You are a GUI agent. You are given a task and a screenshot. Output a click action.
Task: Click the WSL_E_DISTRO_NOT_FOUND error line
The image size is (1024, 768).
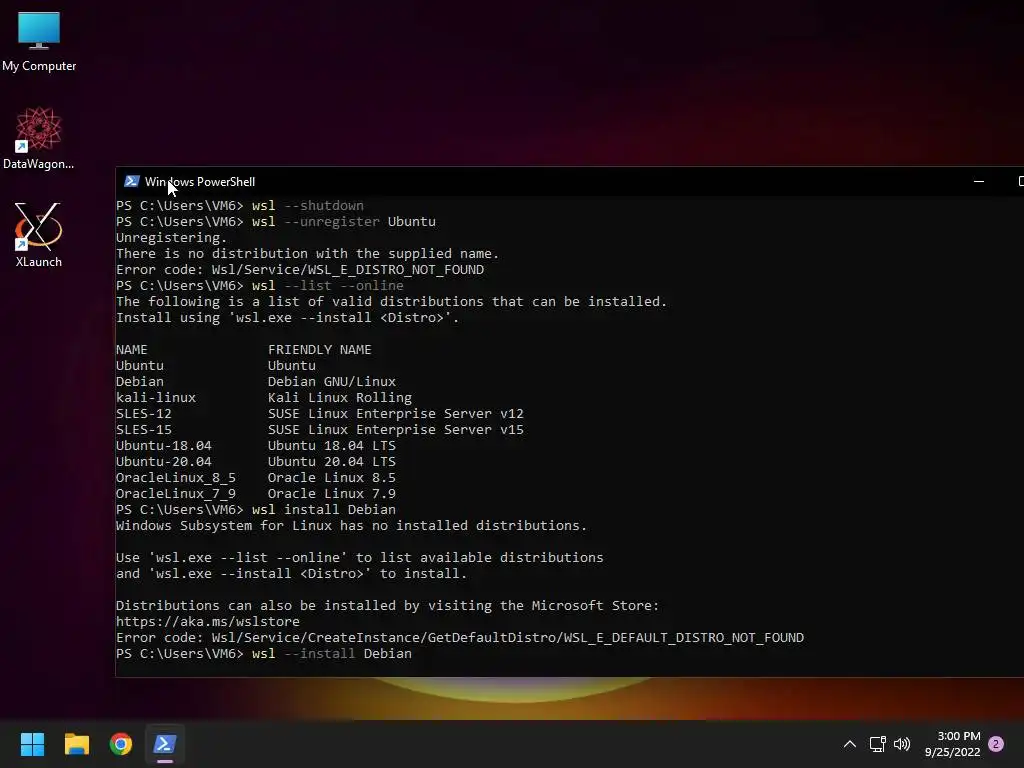300,270
